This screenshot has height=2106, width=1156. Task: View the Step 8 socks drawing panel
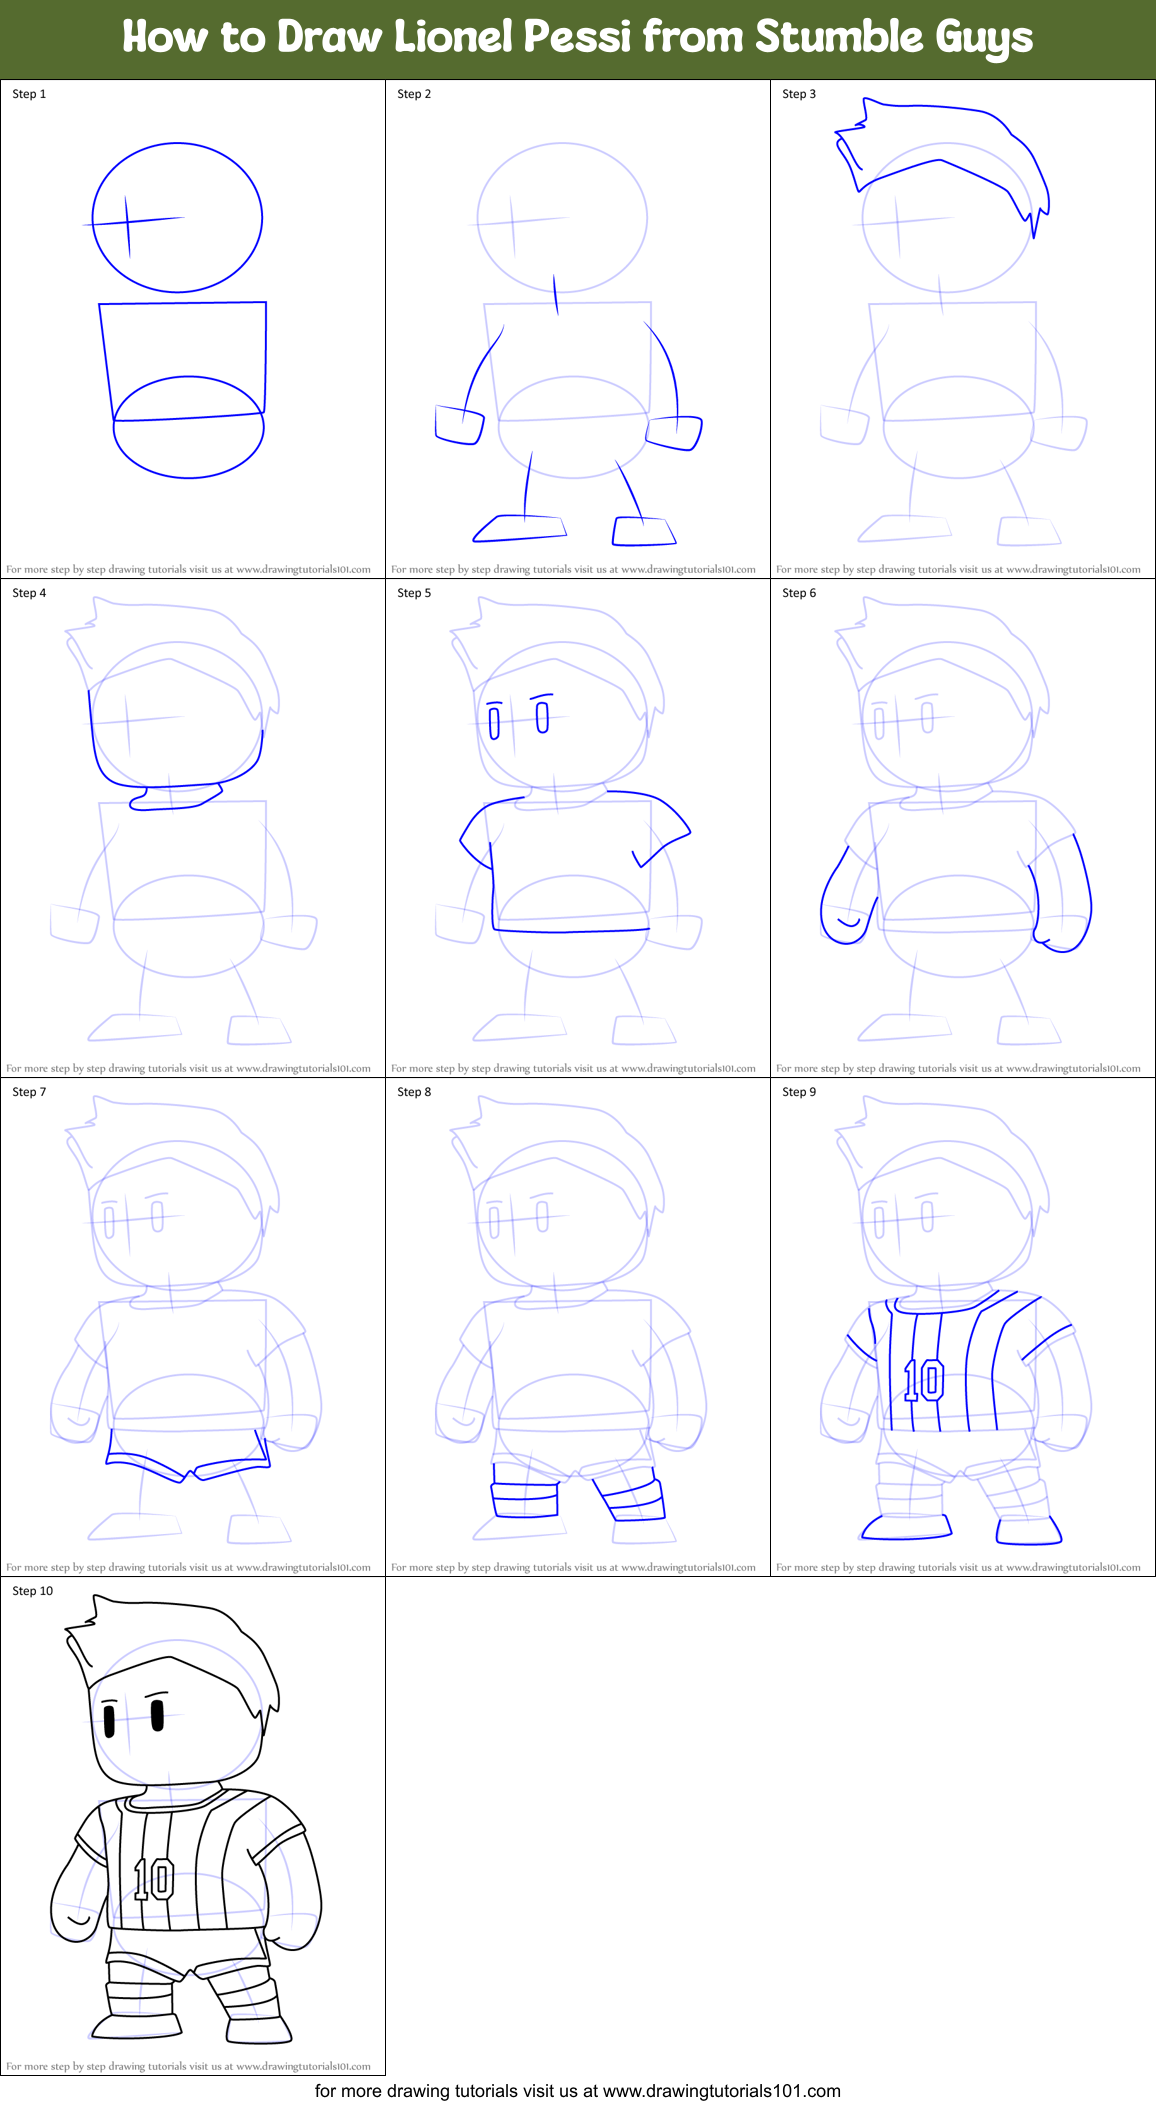point(578,1327)
